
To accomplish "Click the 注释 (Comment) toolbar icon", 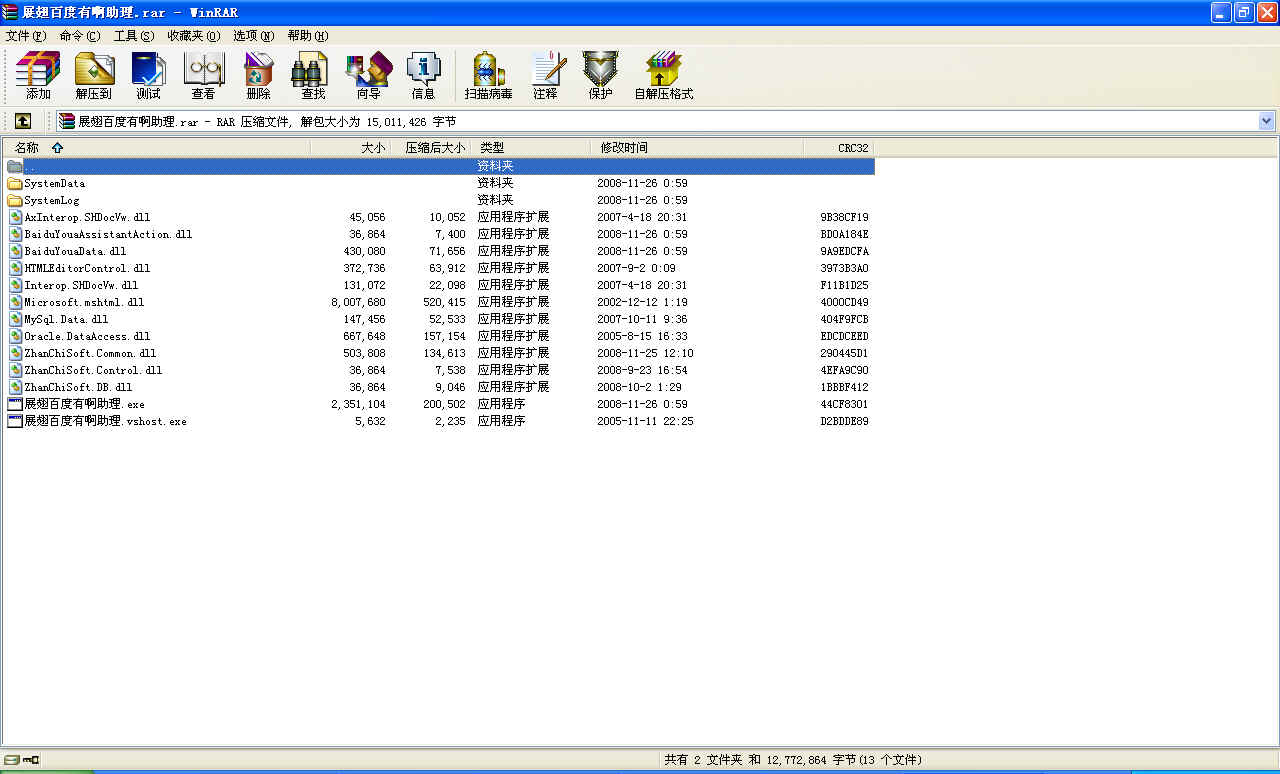I will [546, 76].
